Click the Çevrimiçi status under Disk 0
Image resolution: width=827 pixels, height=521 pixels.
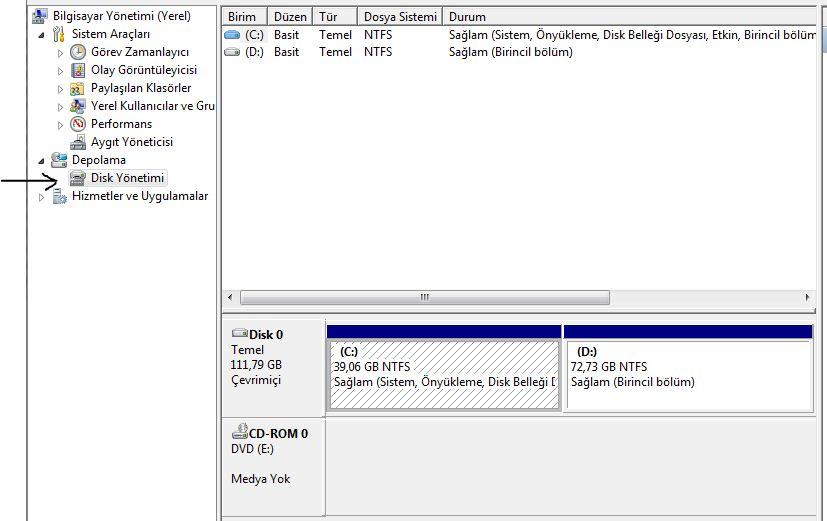coord(256,380)
